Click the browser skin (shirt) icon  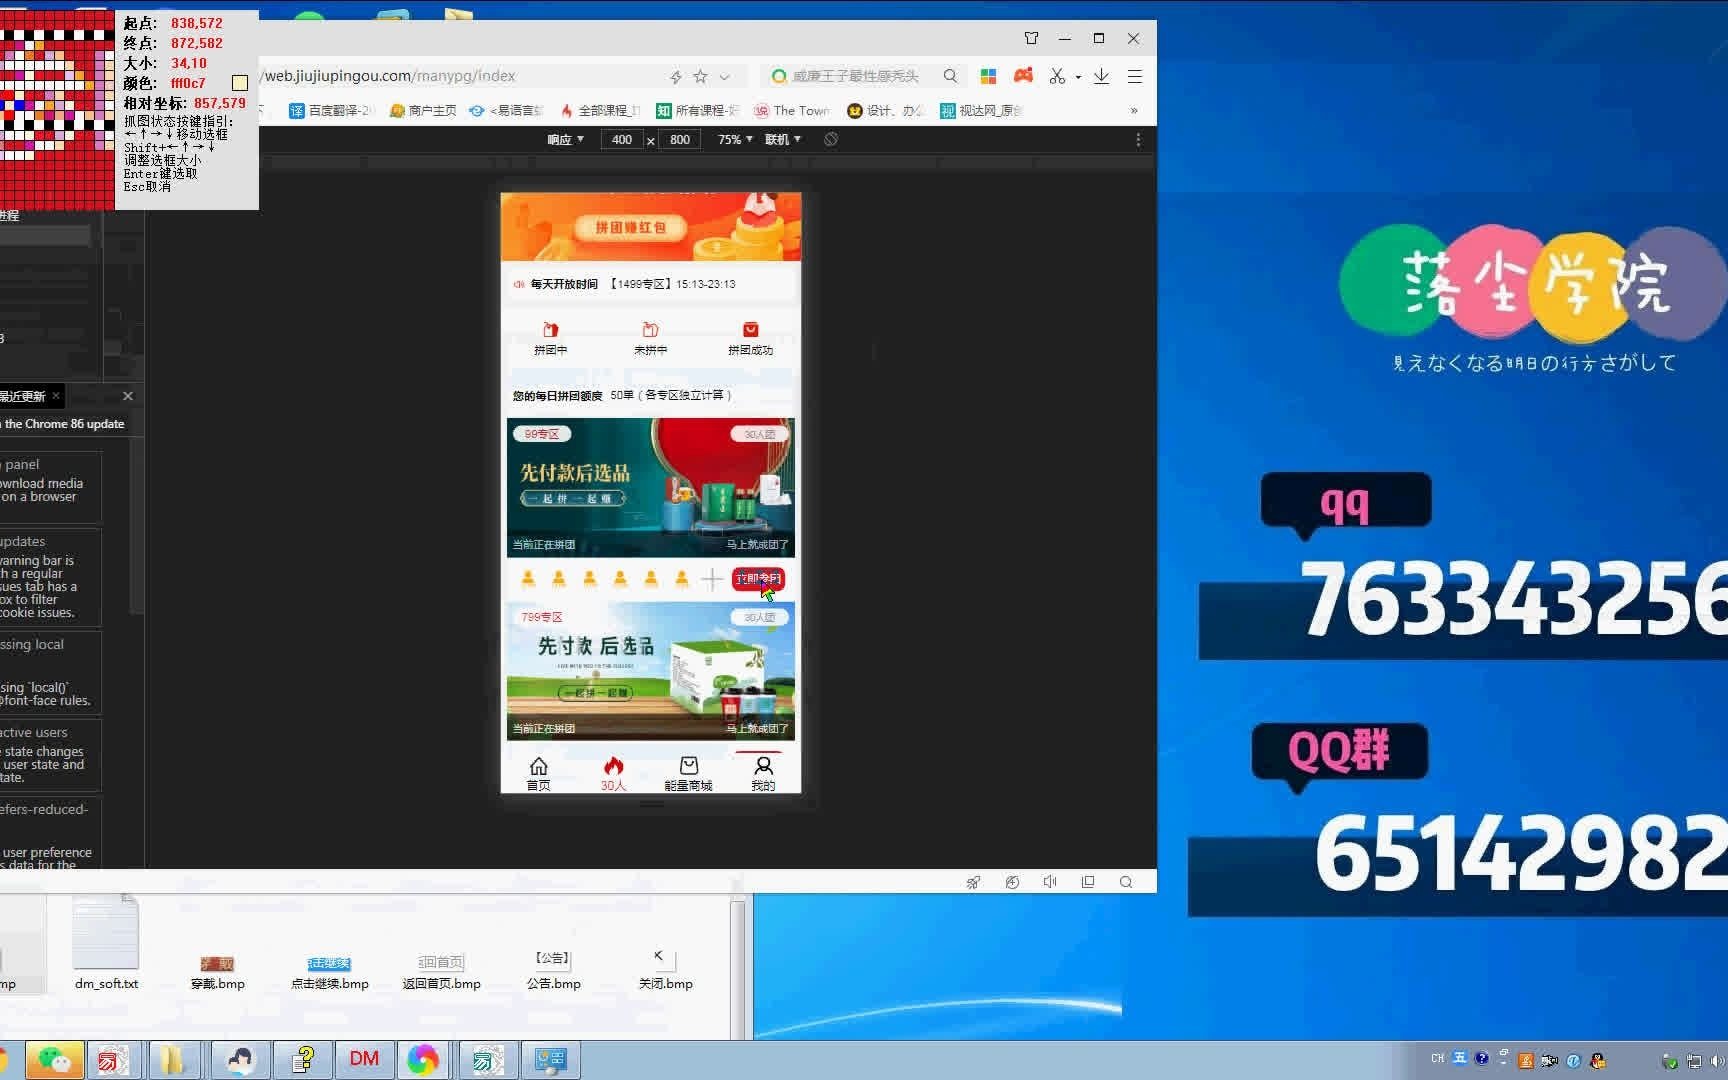click(1031, 38)
